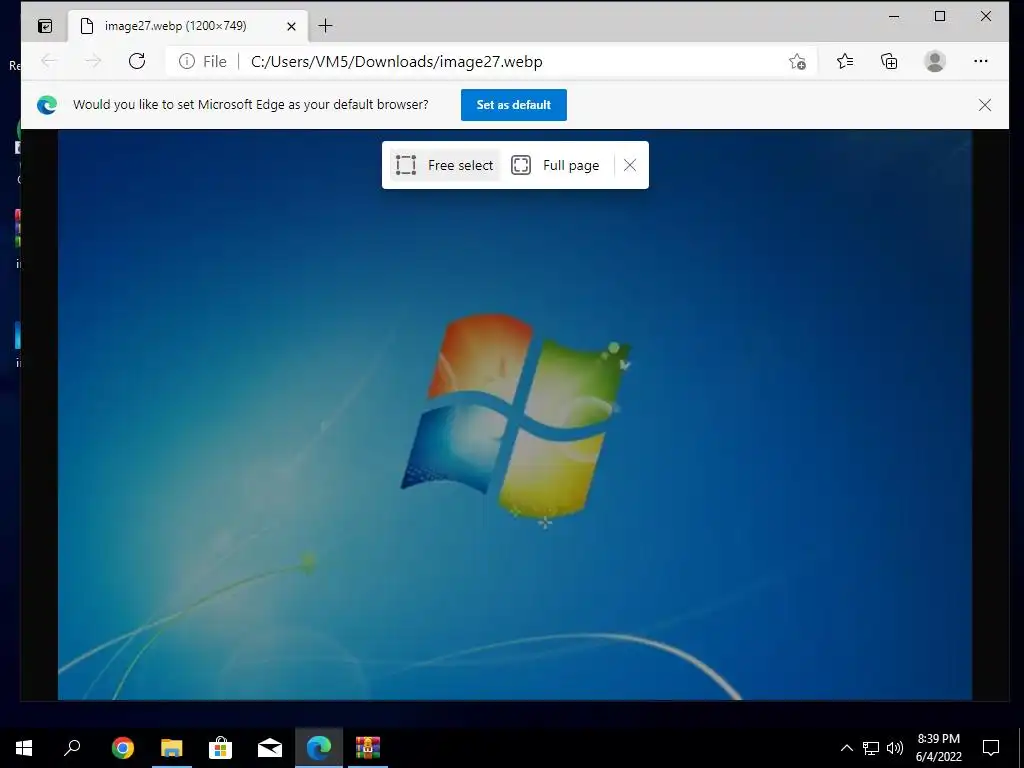Open volume speaker tray icon
This screenshot has height=768, width=1024.
point(895,748)
